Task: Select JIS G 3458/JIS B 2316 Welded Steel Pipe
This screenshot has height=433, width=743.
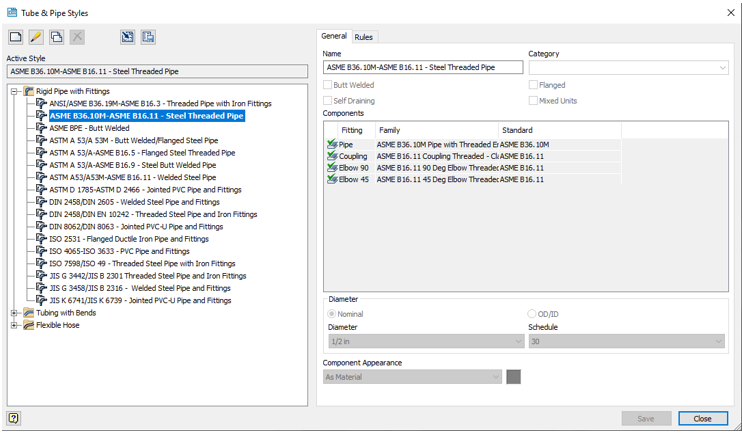Action: coord(140,288)
